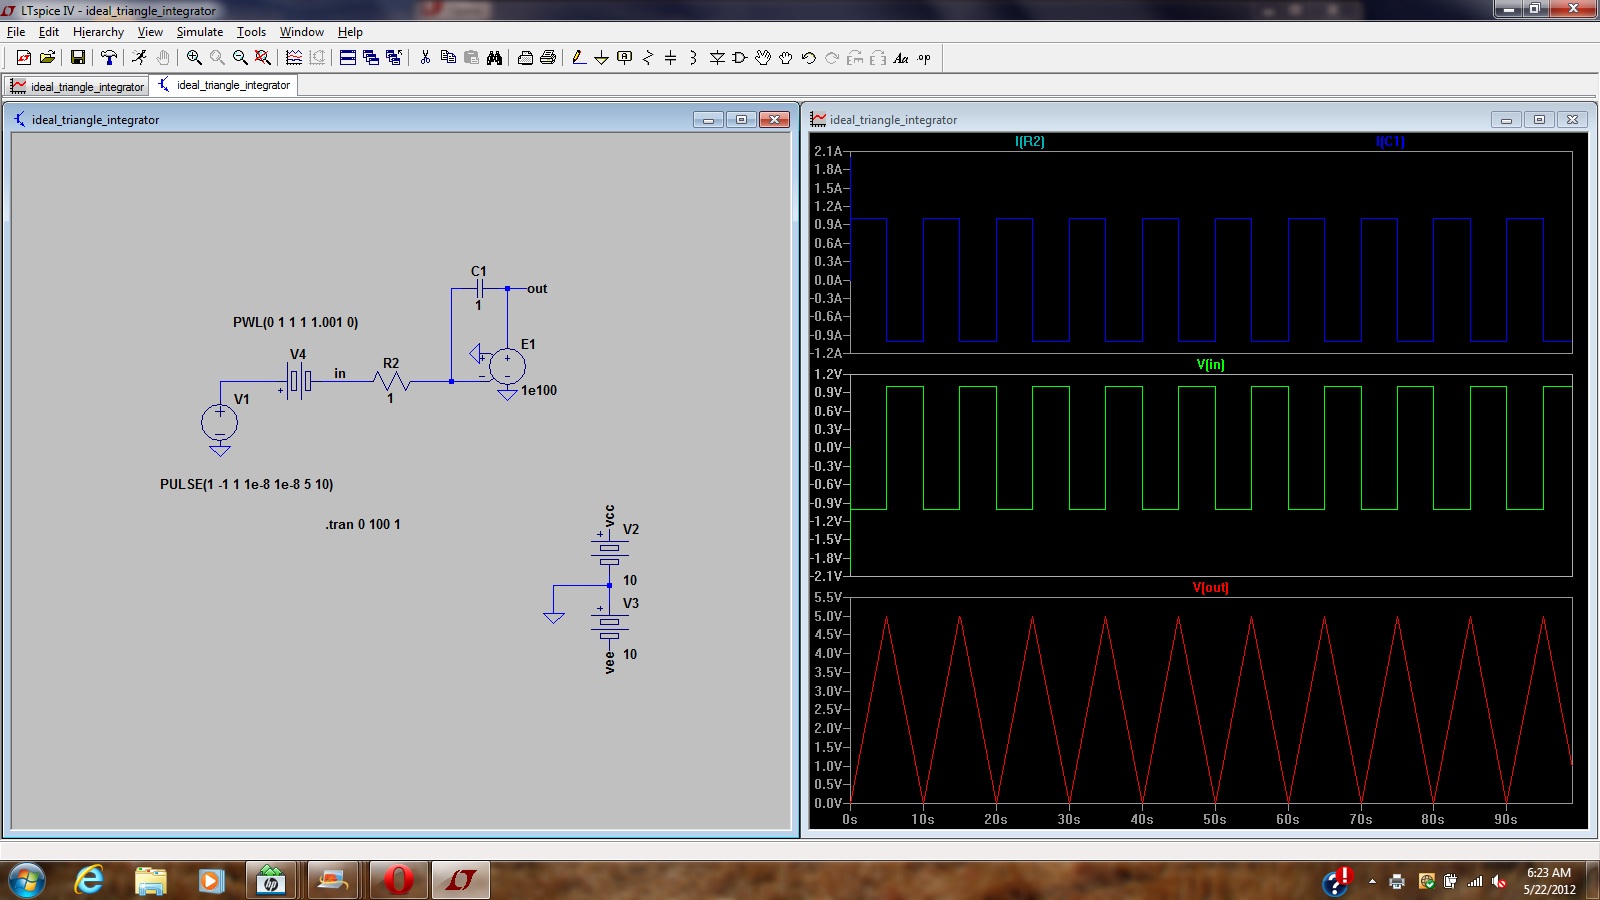Select the Label Net tool
The width and height of the screenshot is (1600, 900).
[x=625, y=58]
